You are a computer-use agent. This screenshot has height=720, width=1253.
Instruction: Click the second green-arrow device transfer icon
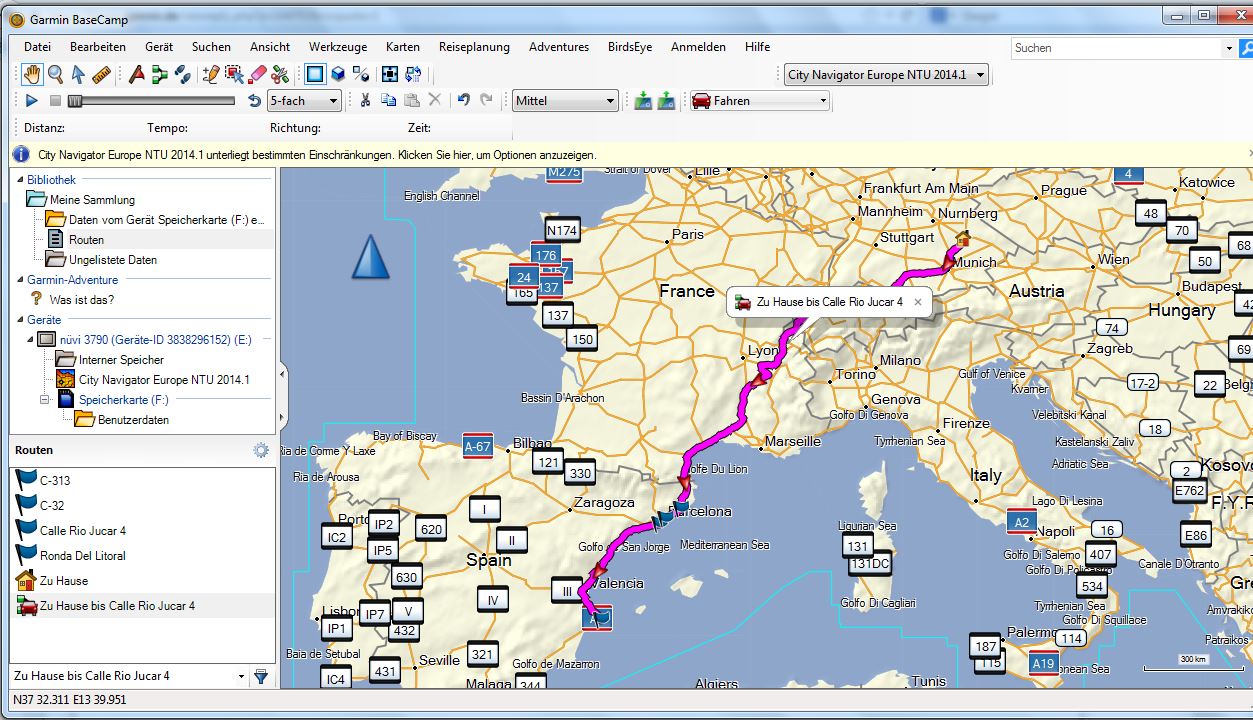pos(667,100)
